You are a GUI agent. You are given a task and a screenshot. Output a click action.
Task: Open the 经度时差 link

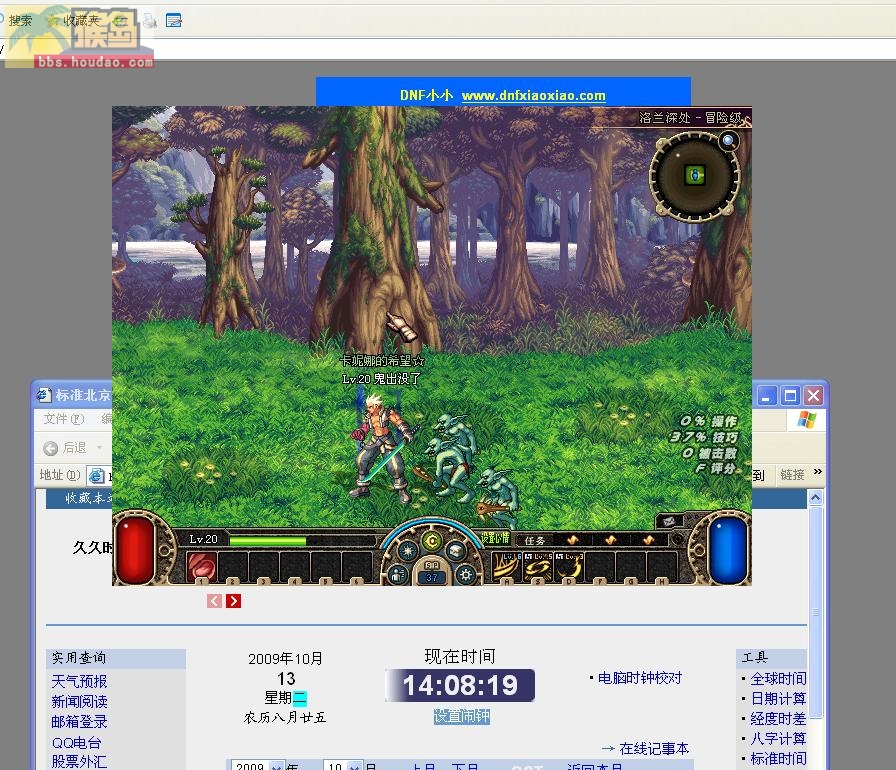point(778,719)
